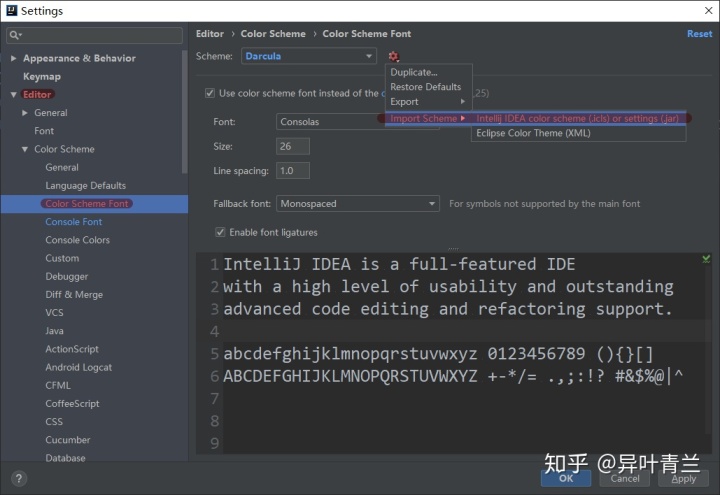Choose Restore Defaults menu entry
The height and width of the screenshot is (495, 720).
[x=428, y=87]
